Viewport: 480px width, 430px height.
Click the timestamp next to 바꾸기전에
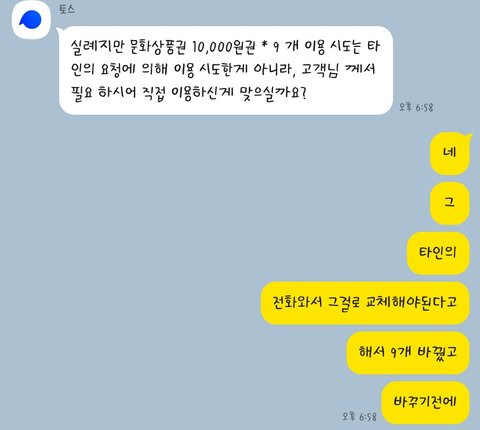pyautogui.click(x=359, y=416)
